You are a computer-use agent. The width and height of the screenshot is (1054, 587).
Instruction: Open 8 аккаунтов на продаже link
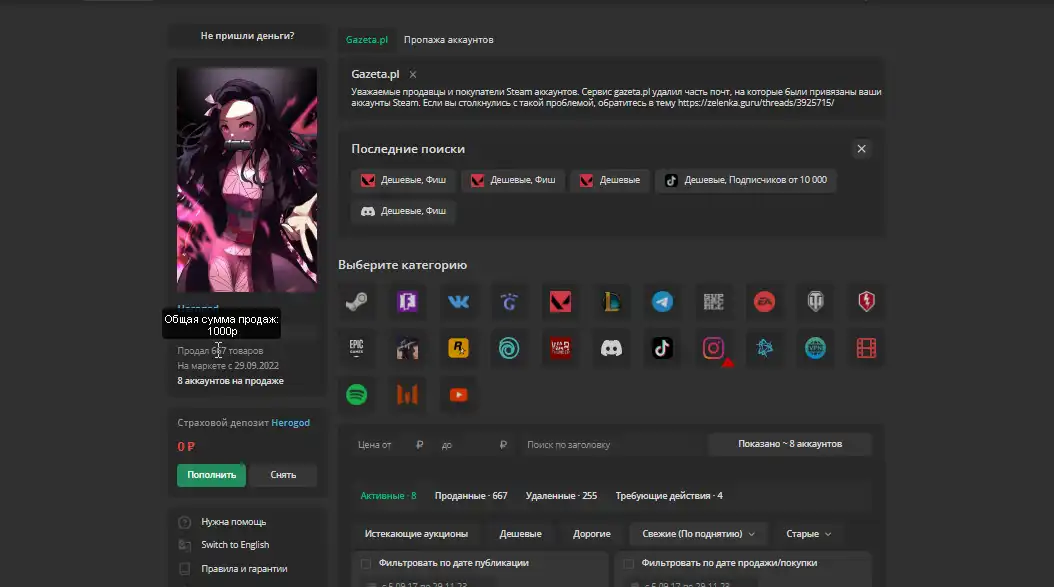coord(231,381)
